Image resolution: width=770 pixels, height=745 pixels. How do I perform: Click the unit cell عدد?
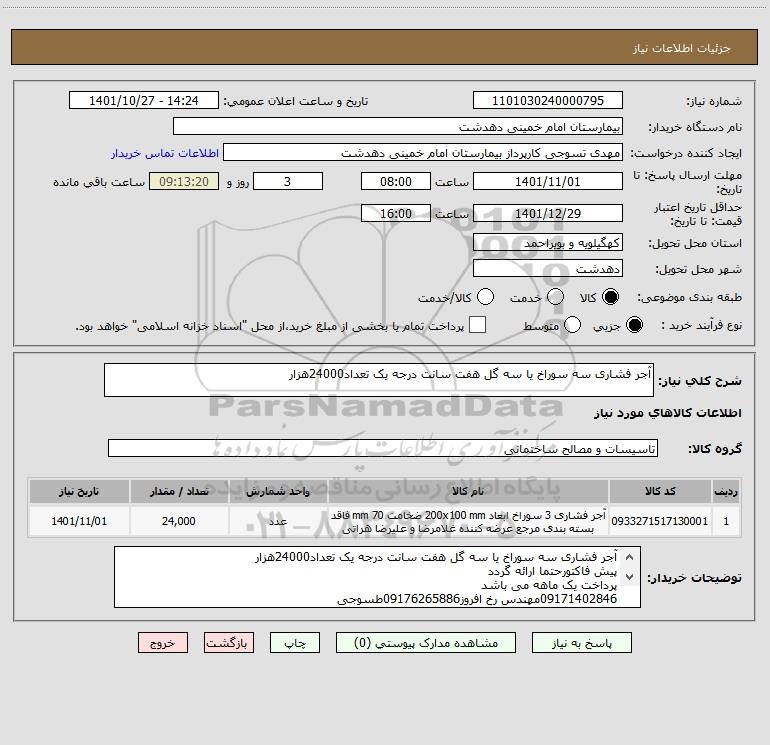278,521
